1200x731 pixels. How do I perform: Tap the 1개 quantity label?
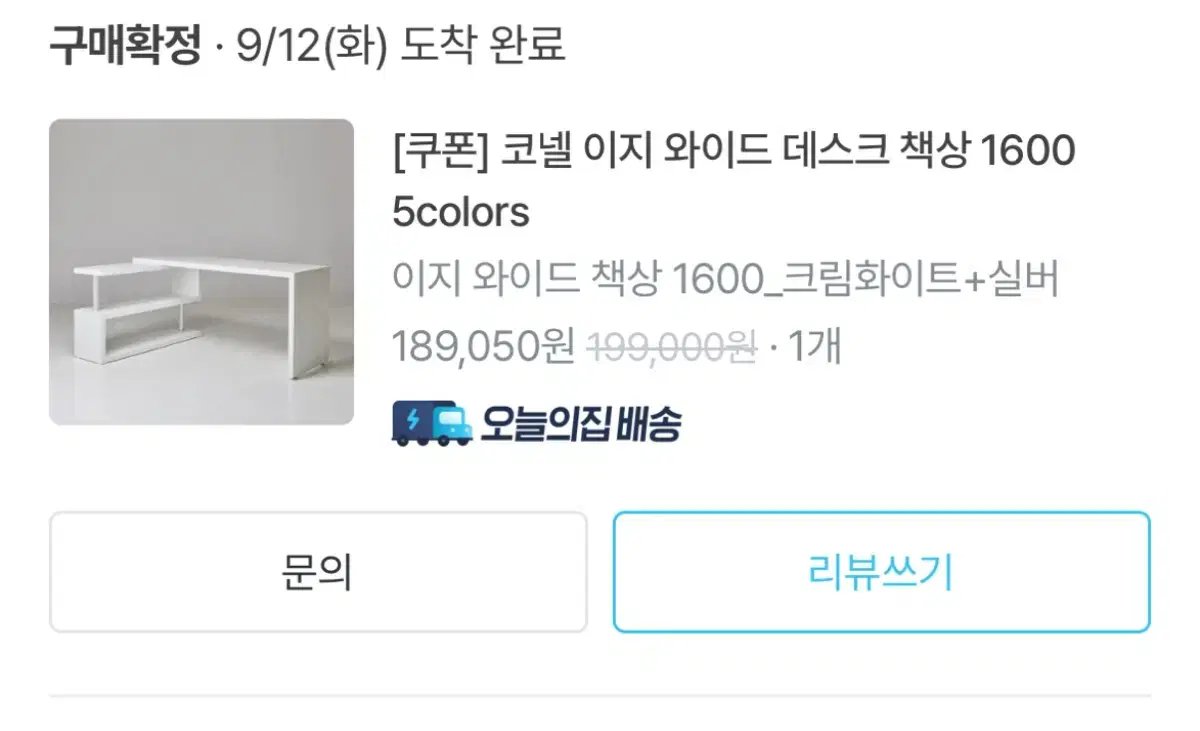point(815,347)
